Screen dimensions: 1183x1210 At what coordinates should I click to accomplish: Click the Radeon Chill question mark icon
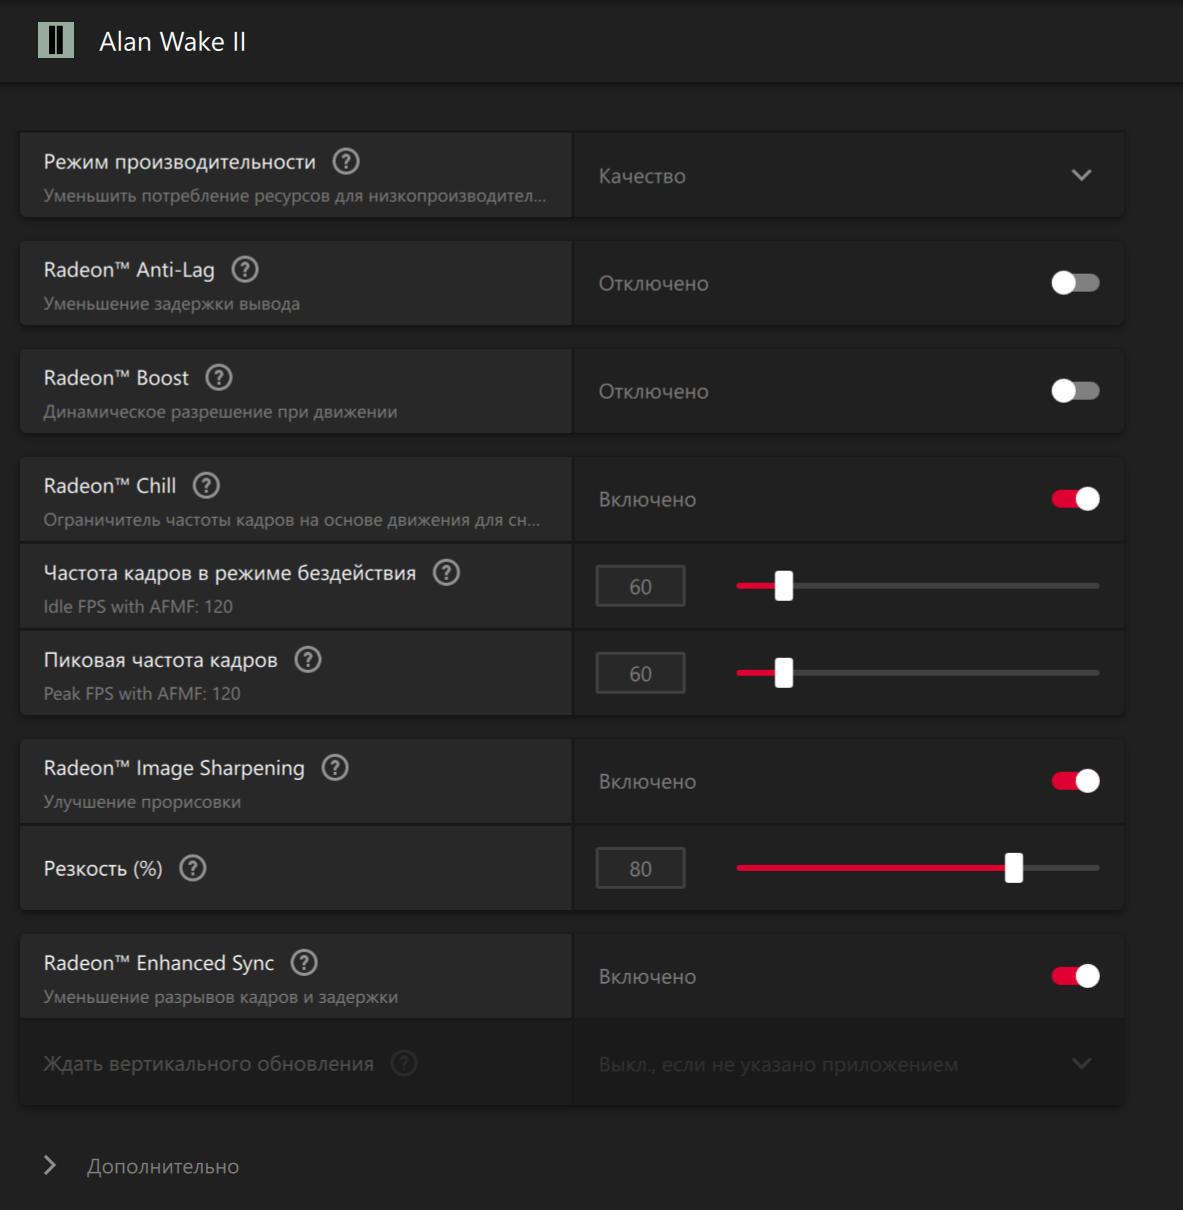(x=206, y=485)
